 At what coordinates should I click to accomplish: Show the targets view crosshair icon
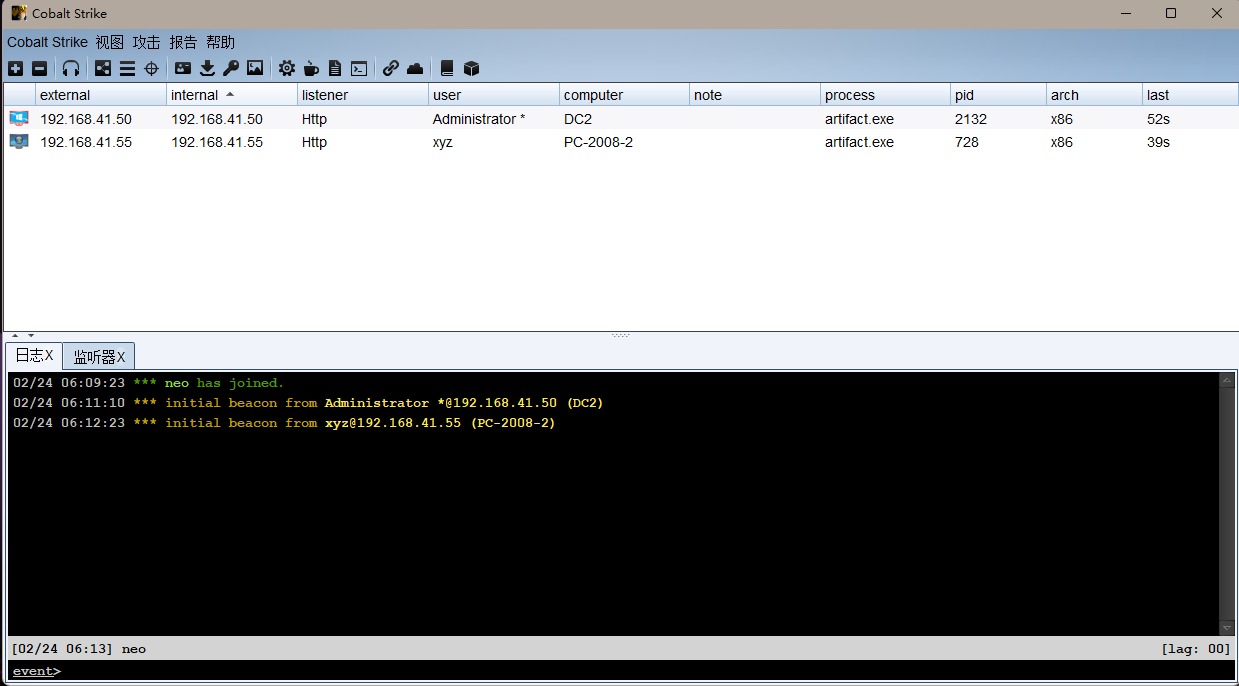(151, 68)
